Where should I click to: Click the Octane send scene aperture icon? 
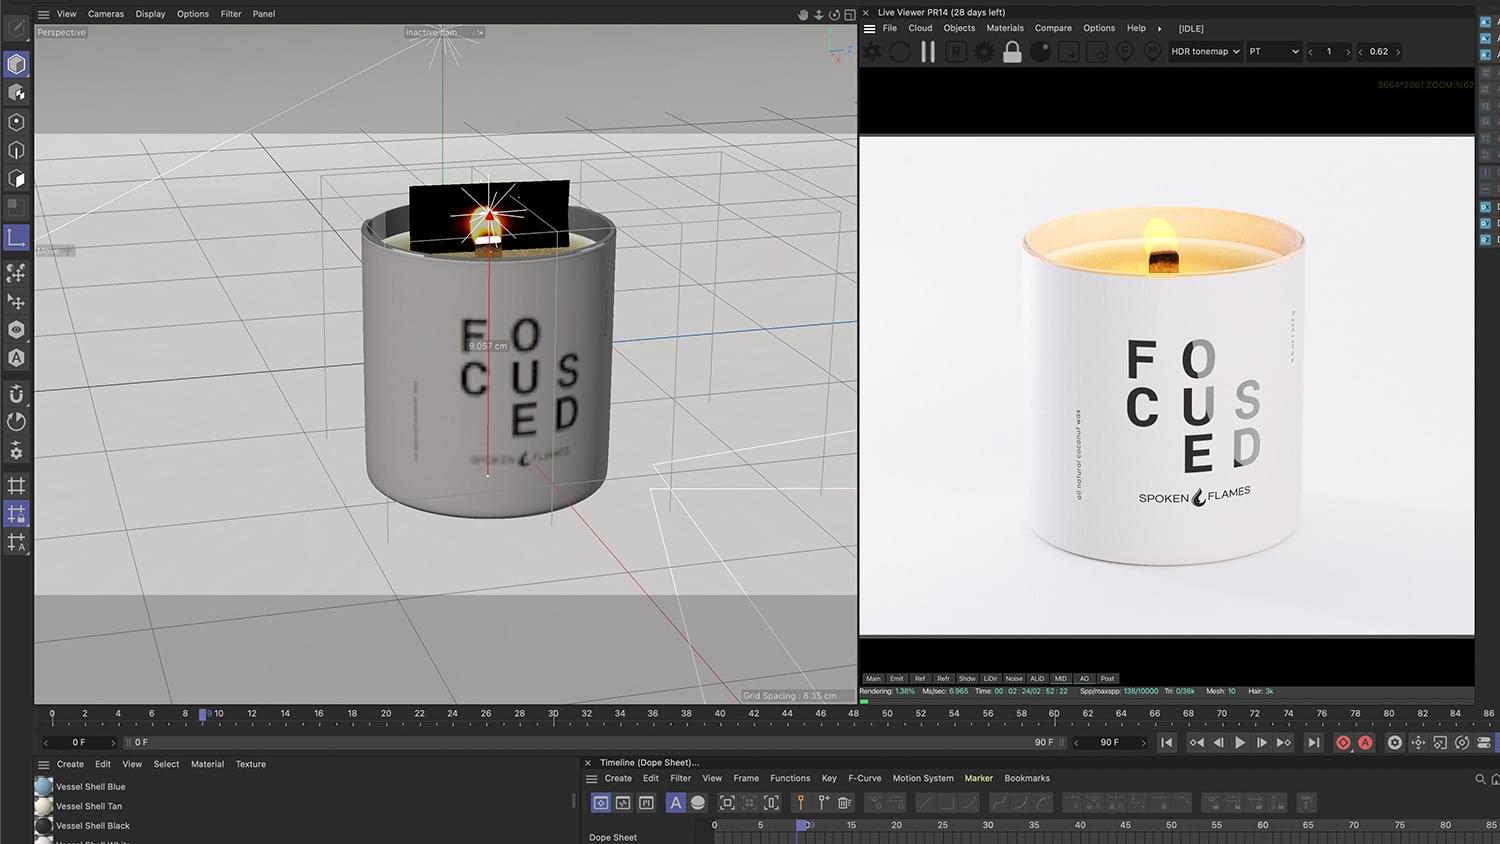click(872, 52)
